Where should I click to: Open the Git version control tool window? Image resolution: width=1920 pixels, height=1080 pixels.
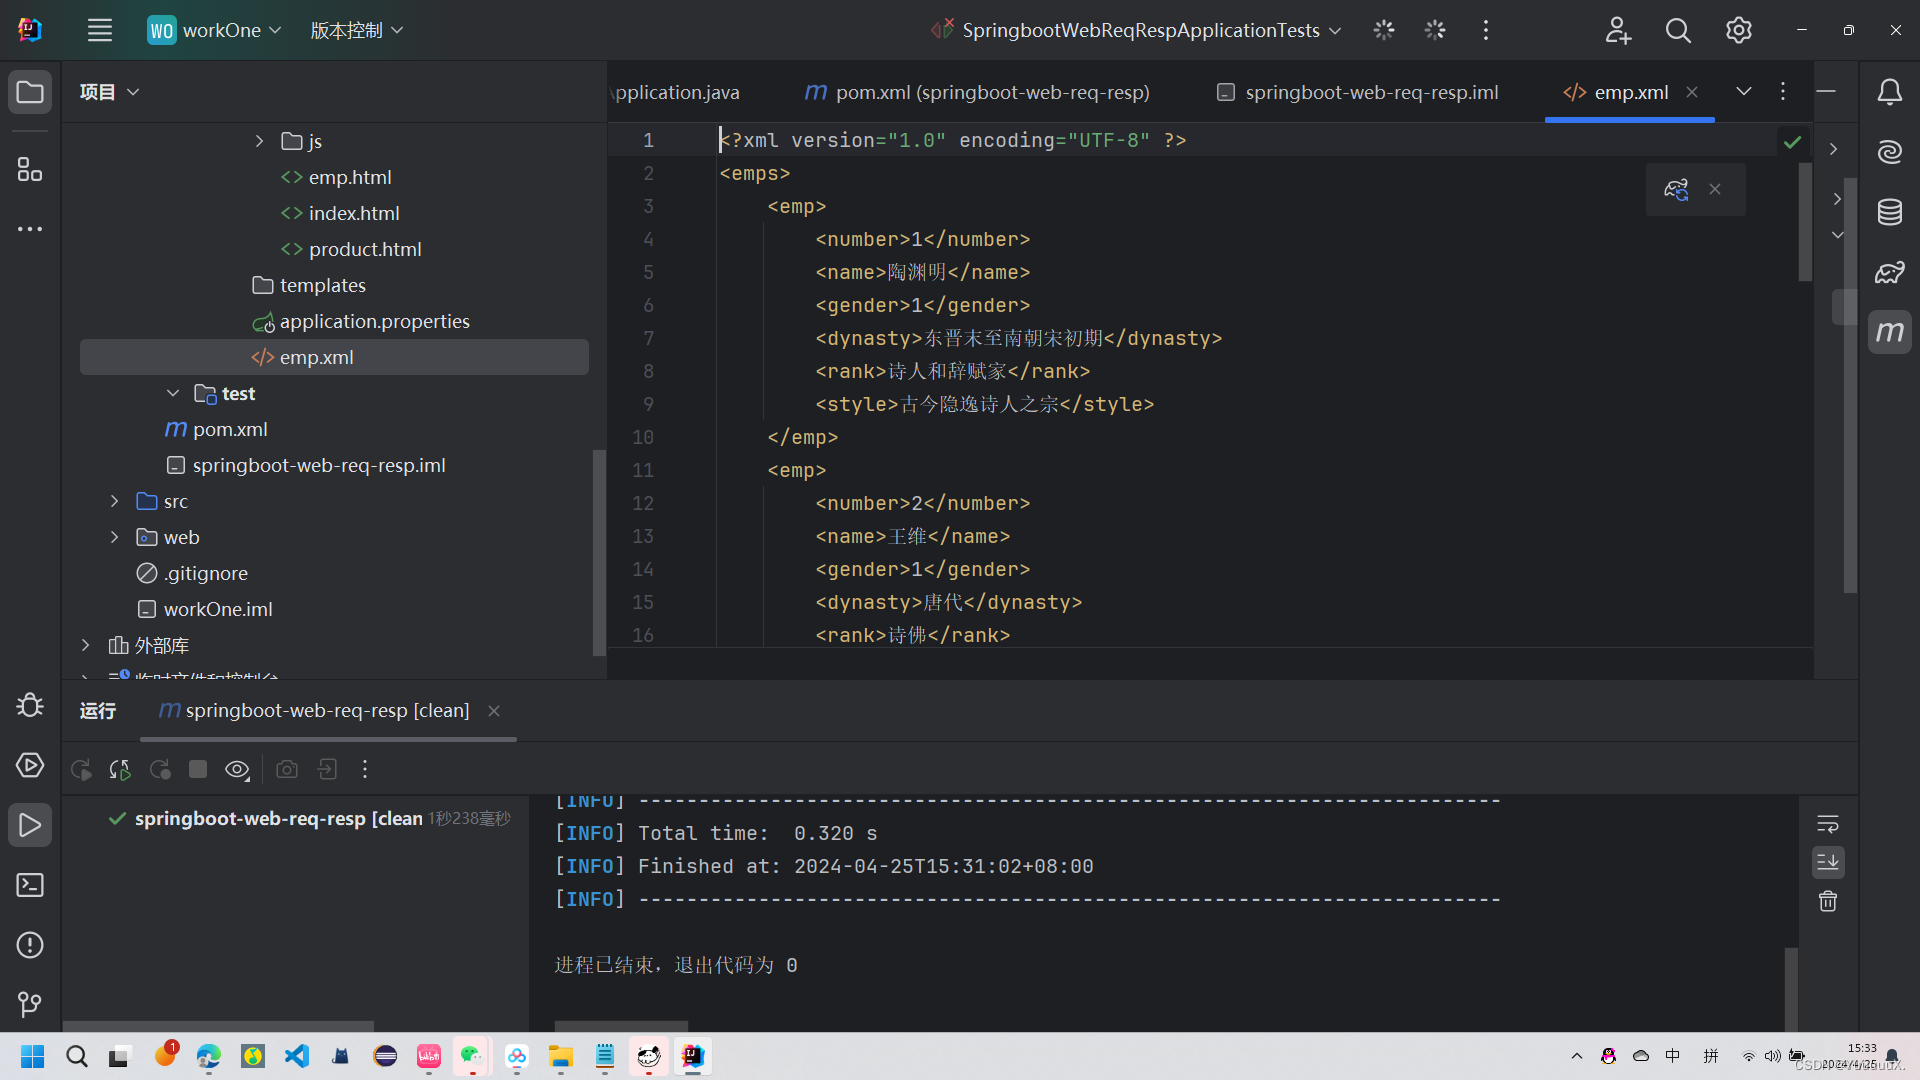click(30, 1003)
